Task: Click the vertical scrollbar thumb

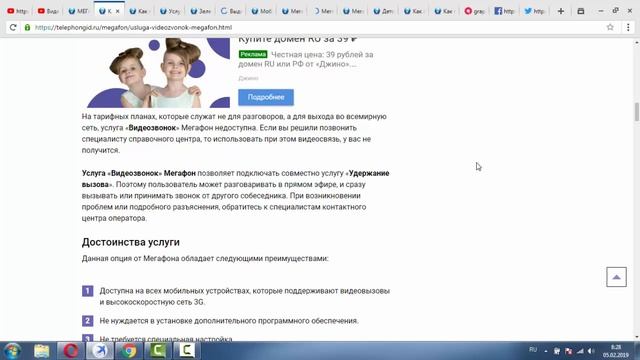Action: pos(636,111)
